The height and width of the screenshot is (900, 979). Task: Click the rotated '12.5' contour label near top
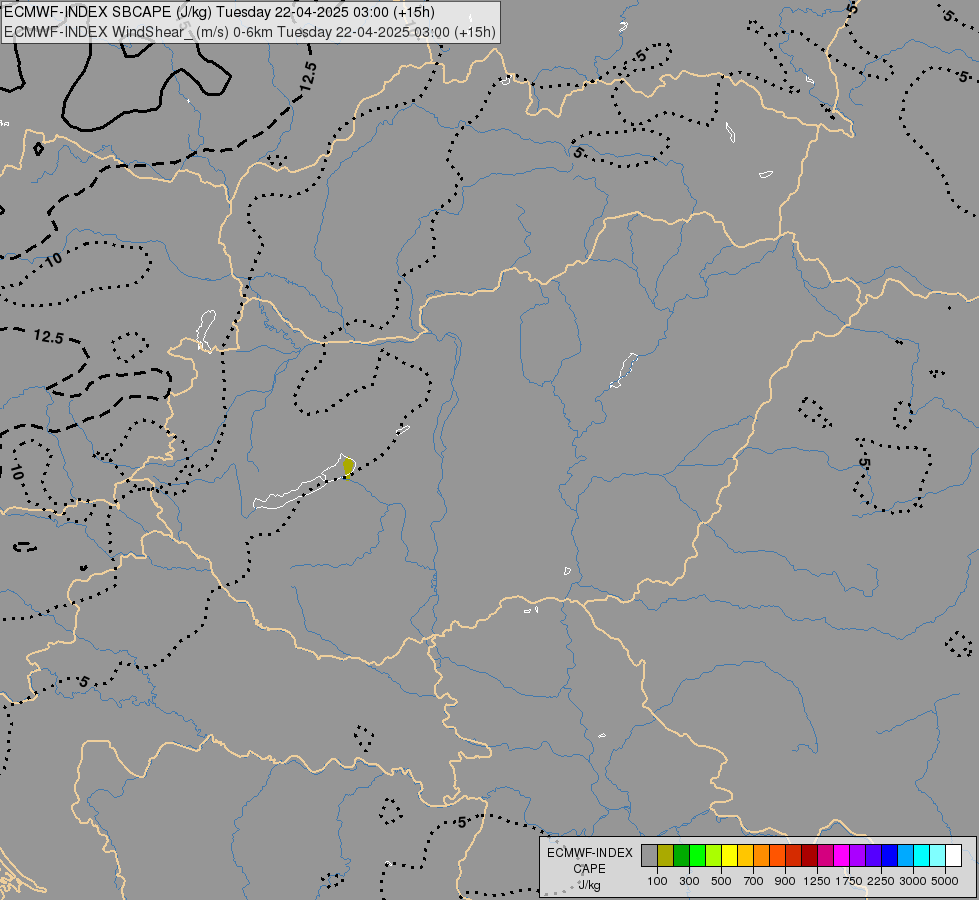[308, 77]
